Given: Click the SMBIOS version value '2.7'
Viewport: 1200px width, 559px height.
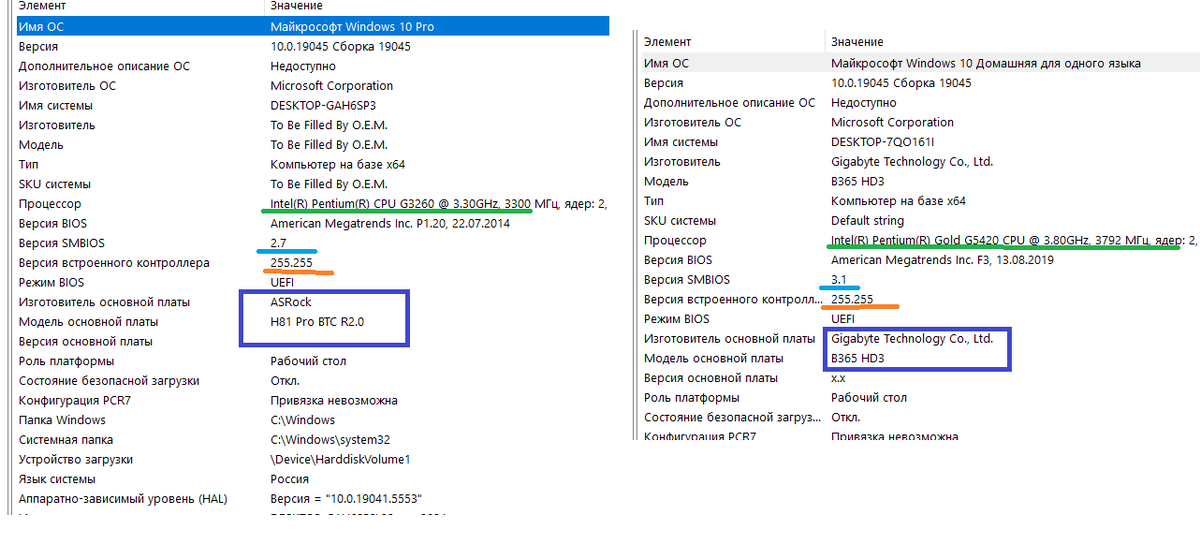Looking at the screenshot, I should pyautogui.click(x=279, y=243).
